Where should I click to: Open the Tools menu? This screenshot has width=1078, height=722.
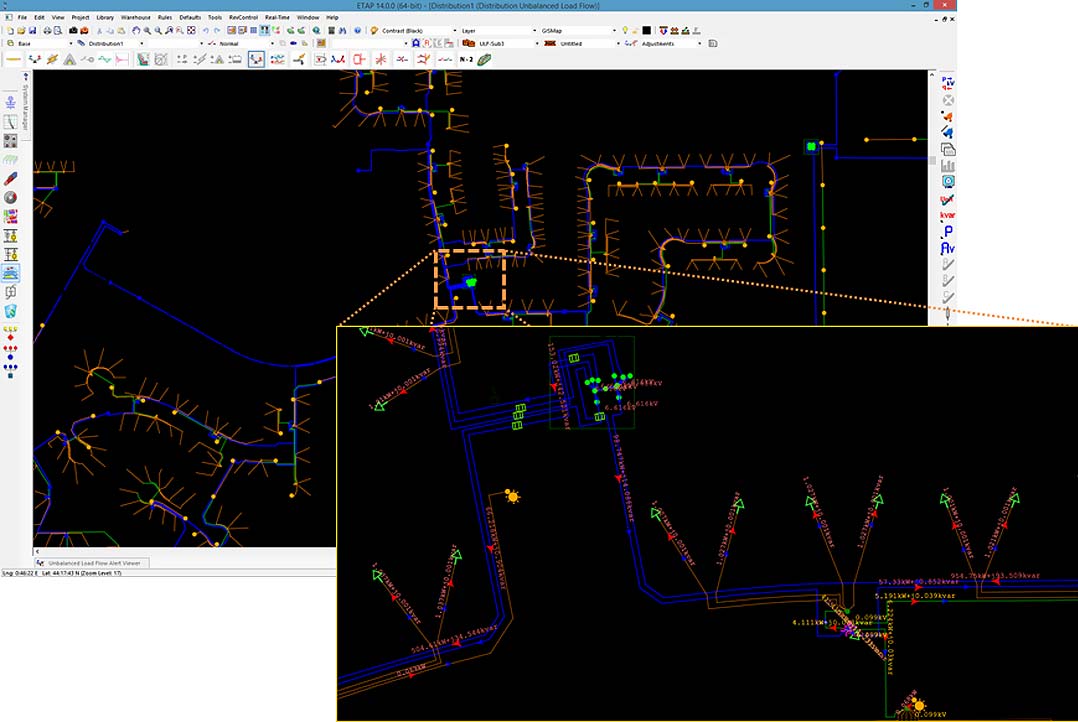pos(213,16)
